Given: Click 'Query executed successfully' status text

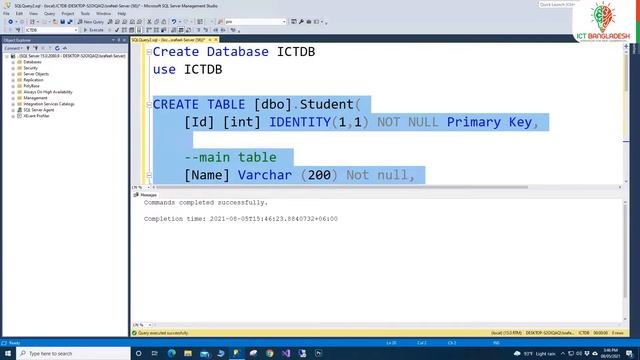Looking at the screenshot, I should 163,333.
